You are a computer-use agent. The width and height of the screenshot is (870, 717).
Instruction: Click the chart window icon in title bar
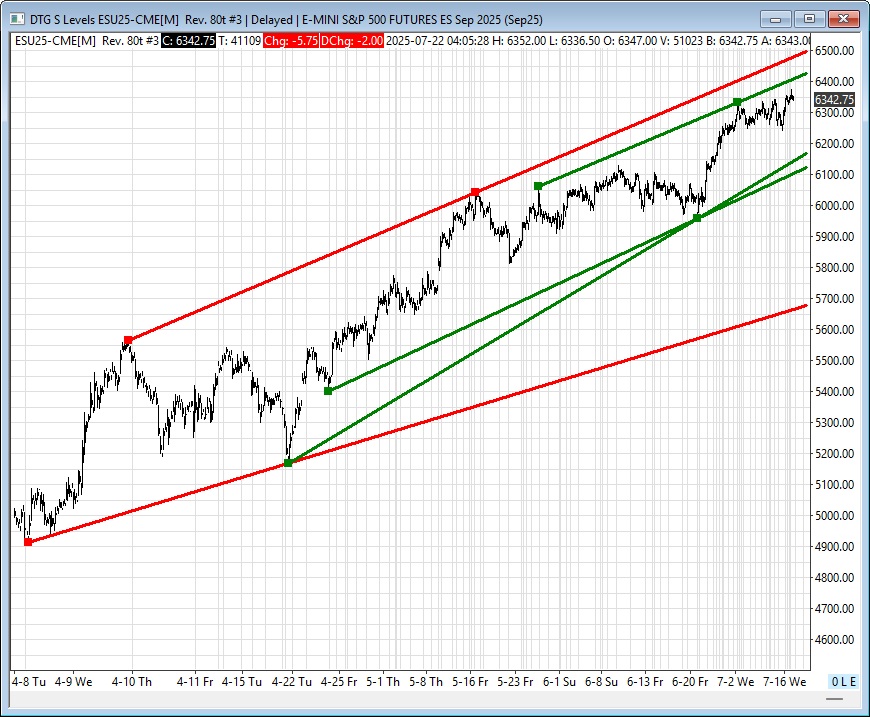click(x=17, y=19)
